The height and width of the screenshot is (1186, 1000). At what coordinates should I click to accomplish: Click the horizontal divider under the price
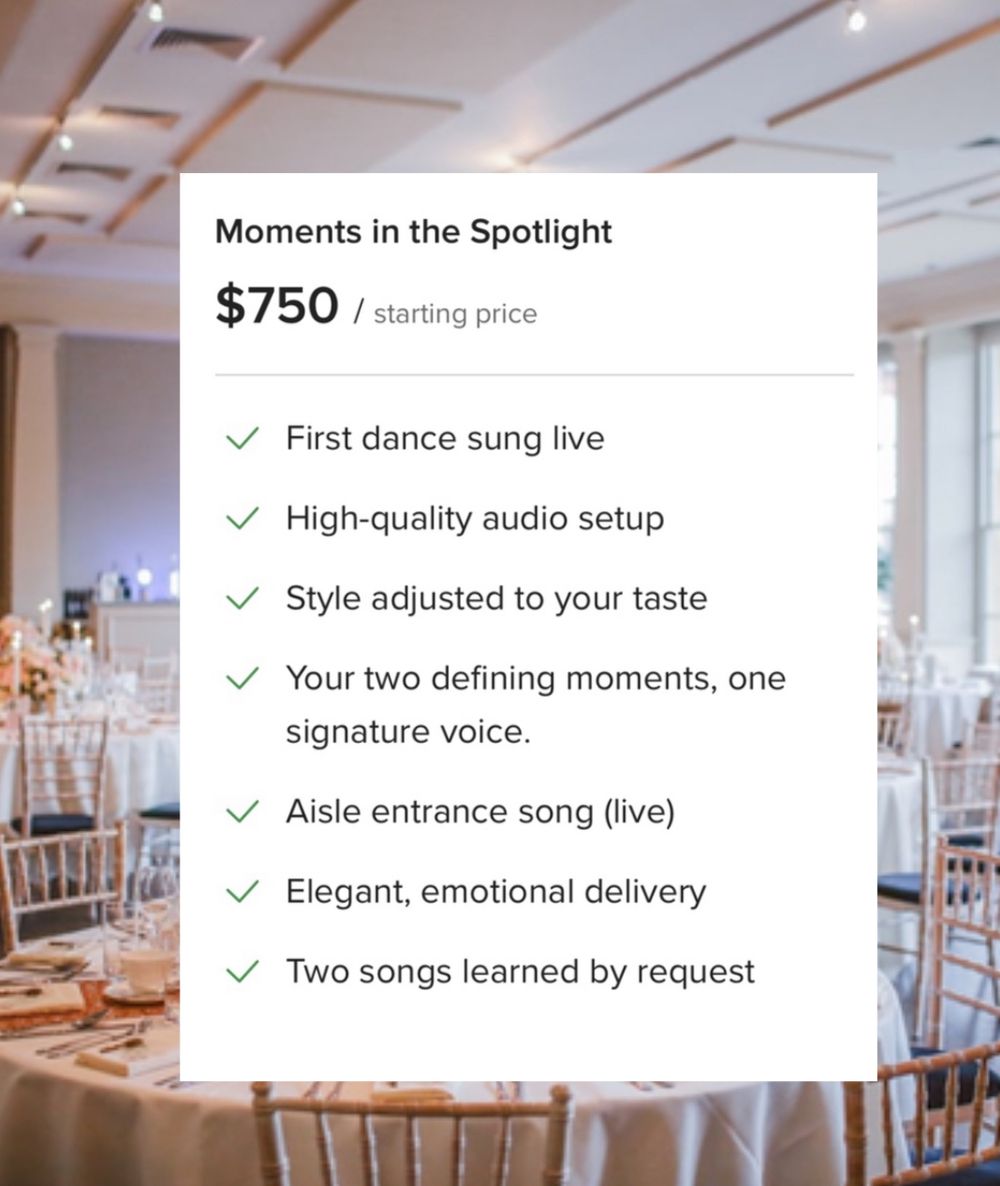click(x=534, y=375)
